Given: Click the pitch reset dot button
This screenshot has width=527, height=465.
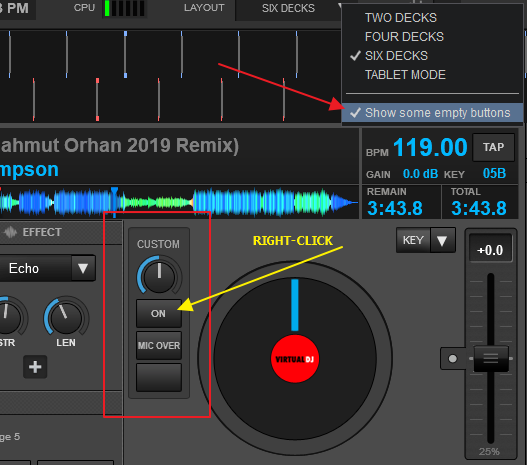Looking at the screenshot, I should tap(453, 359).
